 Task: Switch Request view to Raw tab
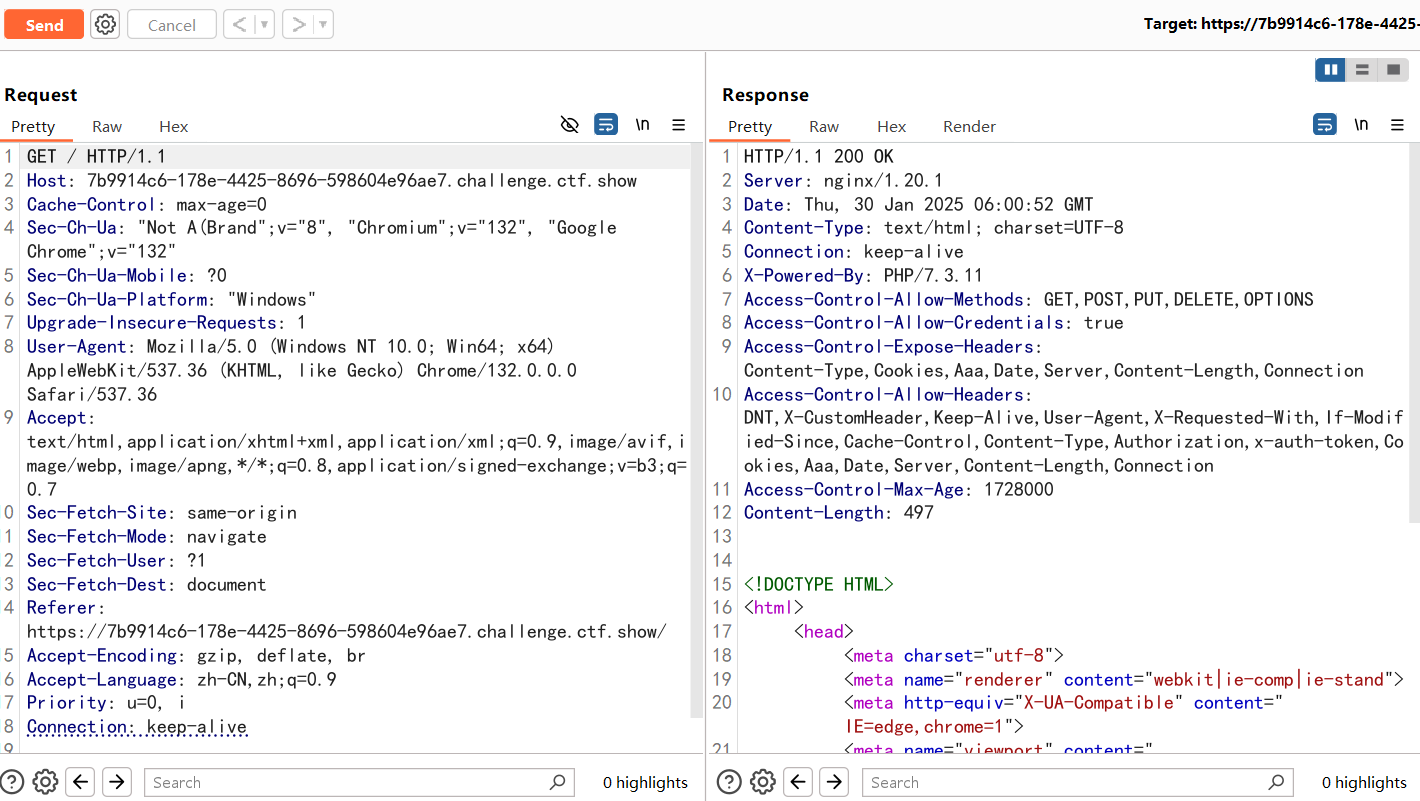coord(107,126)
